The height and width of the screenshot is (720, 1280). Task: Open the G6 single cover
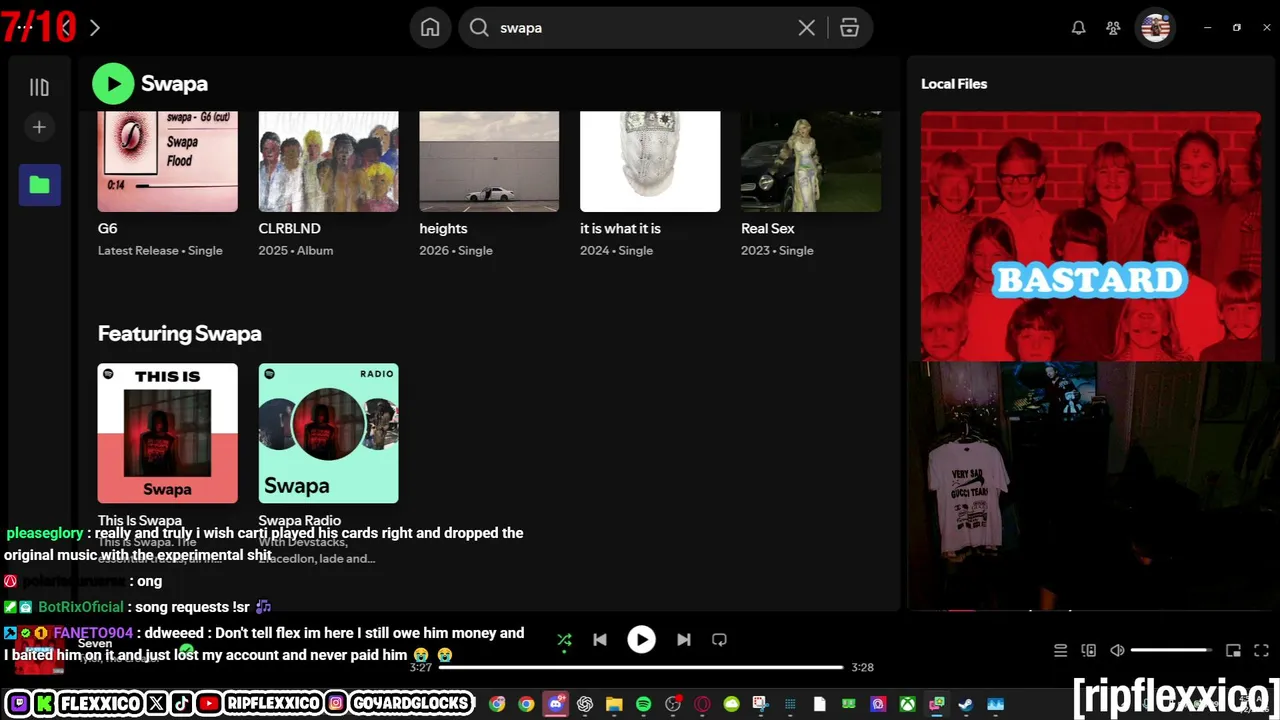168,161
